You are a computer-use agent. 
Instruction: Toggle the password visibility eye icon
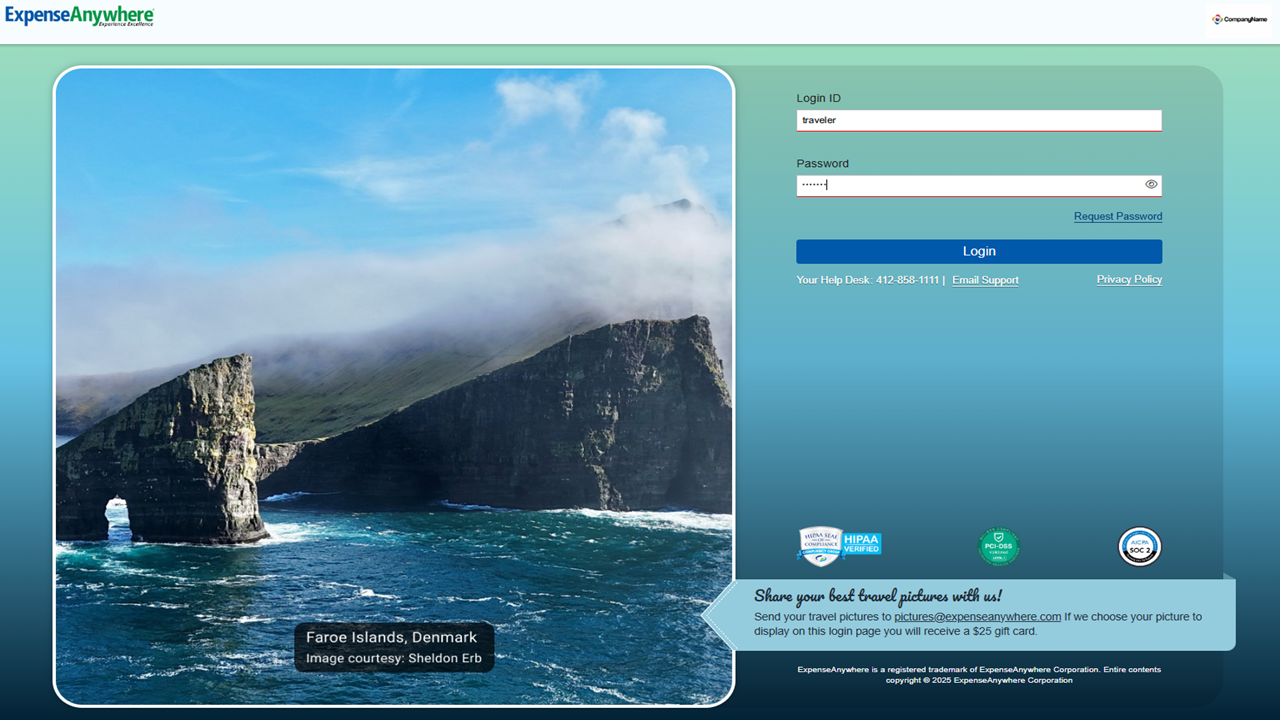pyautogui.click(x=1151, y=184)
